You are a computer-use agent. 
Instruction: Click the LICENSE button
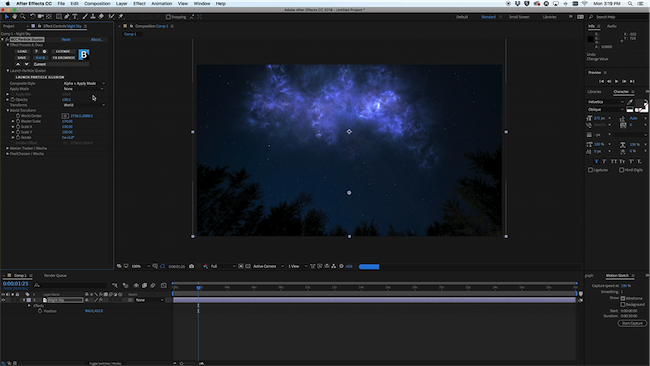63,51
